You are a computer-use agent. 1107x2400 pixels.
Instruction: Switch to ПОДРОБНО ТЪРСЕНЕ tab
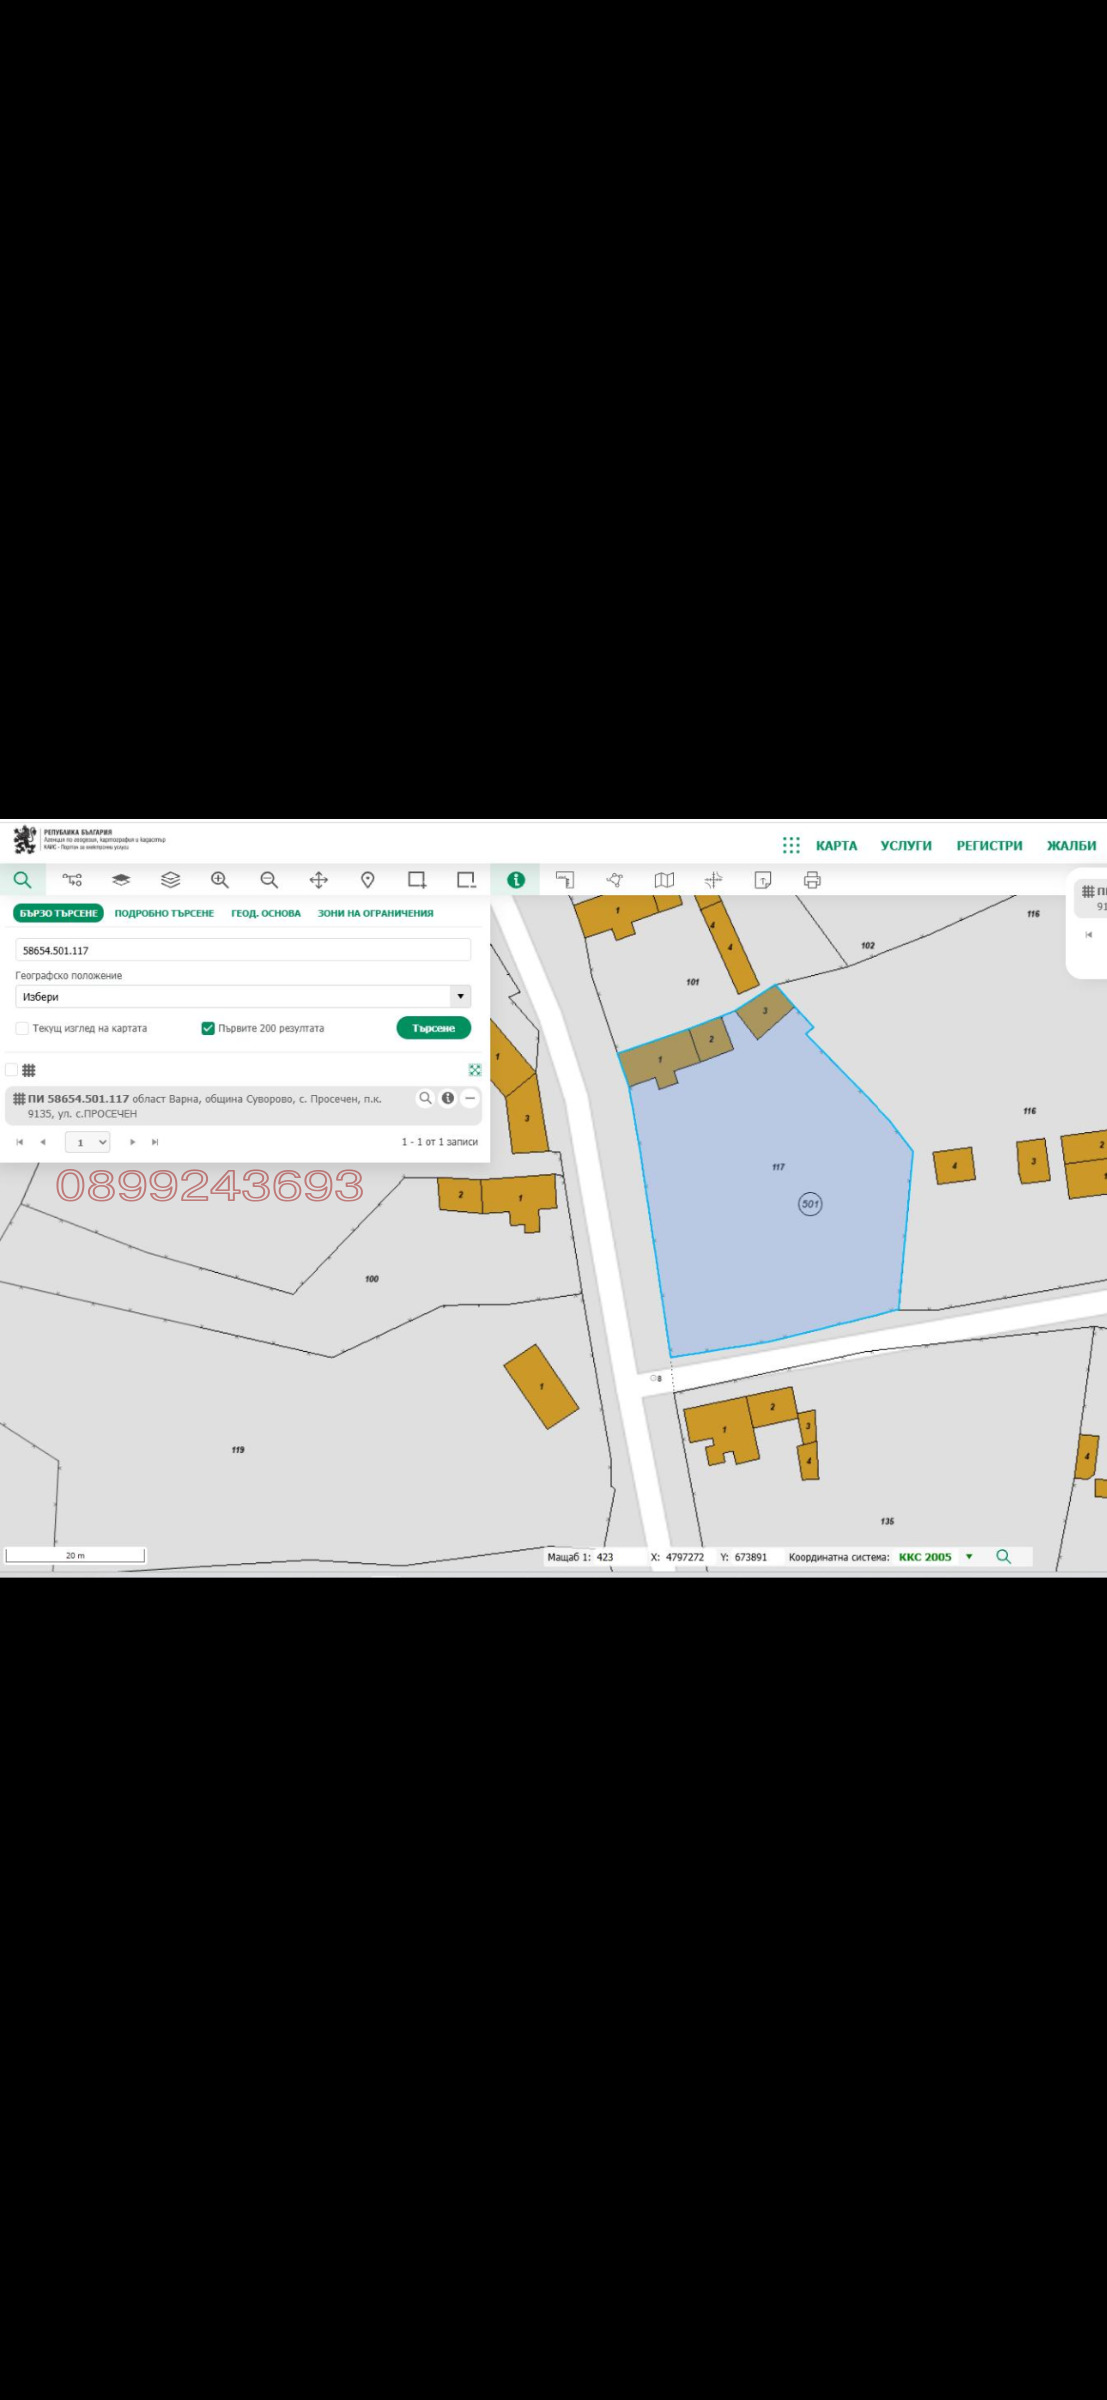click(x=164, y=913)
